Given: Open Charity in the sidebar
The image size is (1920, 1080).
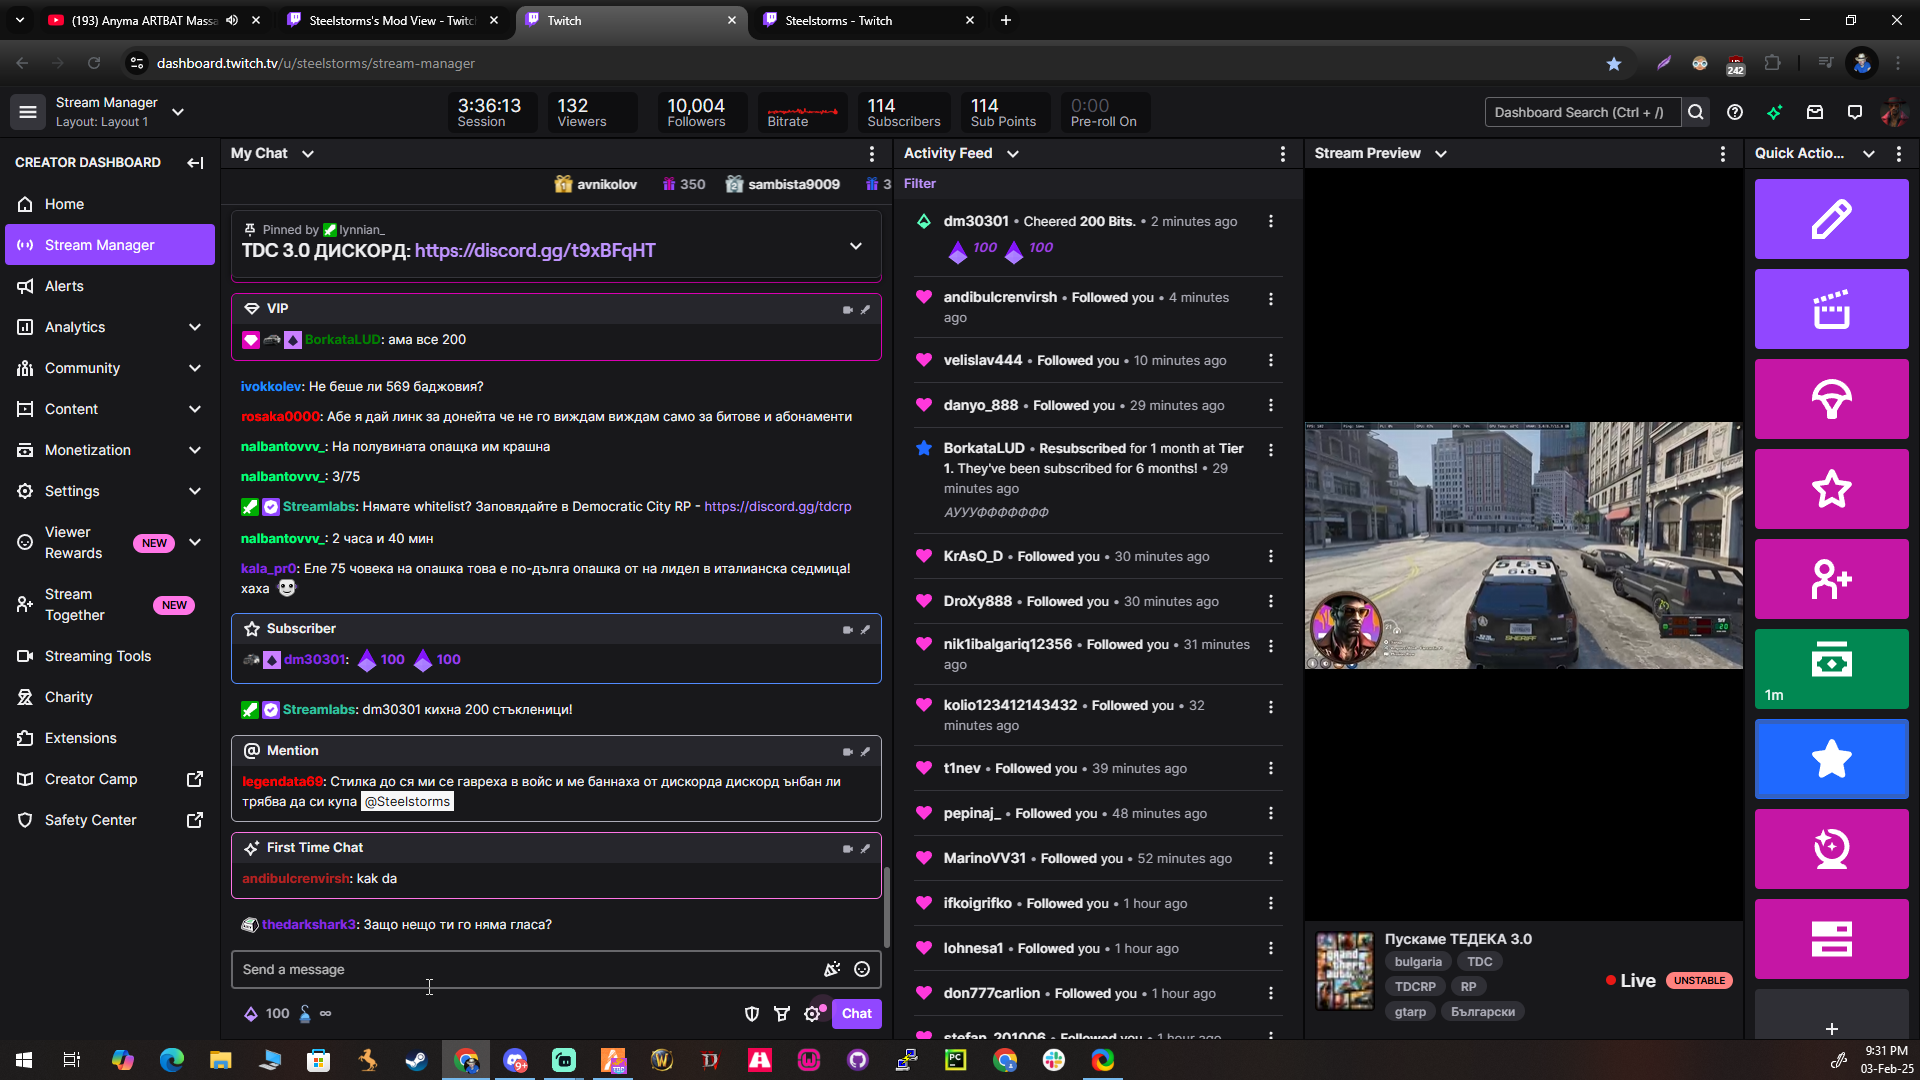Looking at the screenshot, I should 110,697.
